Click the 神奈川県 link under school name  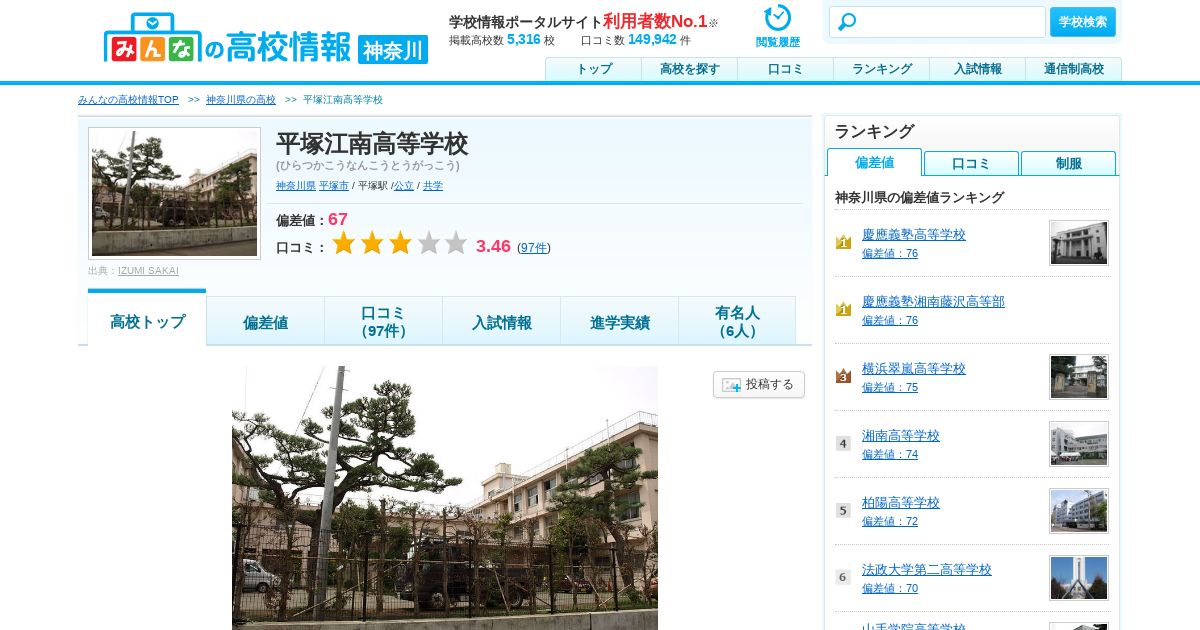point(296,186)
